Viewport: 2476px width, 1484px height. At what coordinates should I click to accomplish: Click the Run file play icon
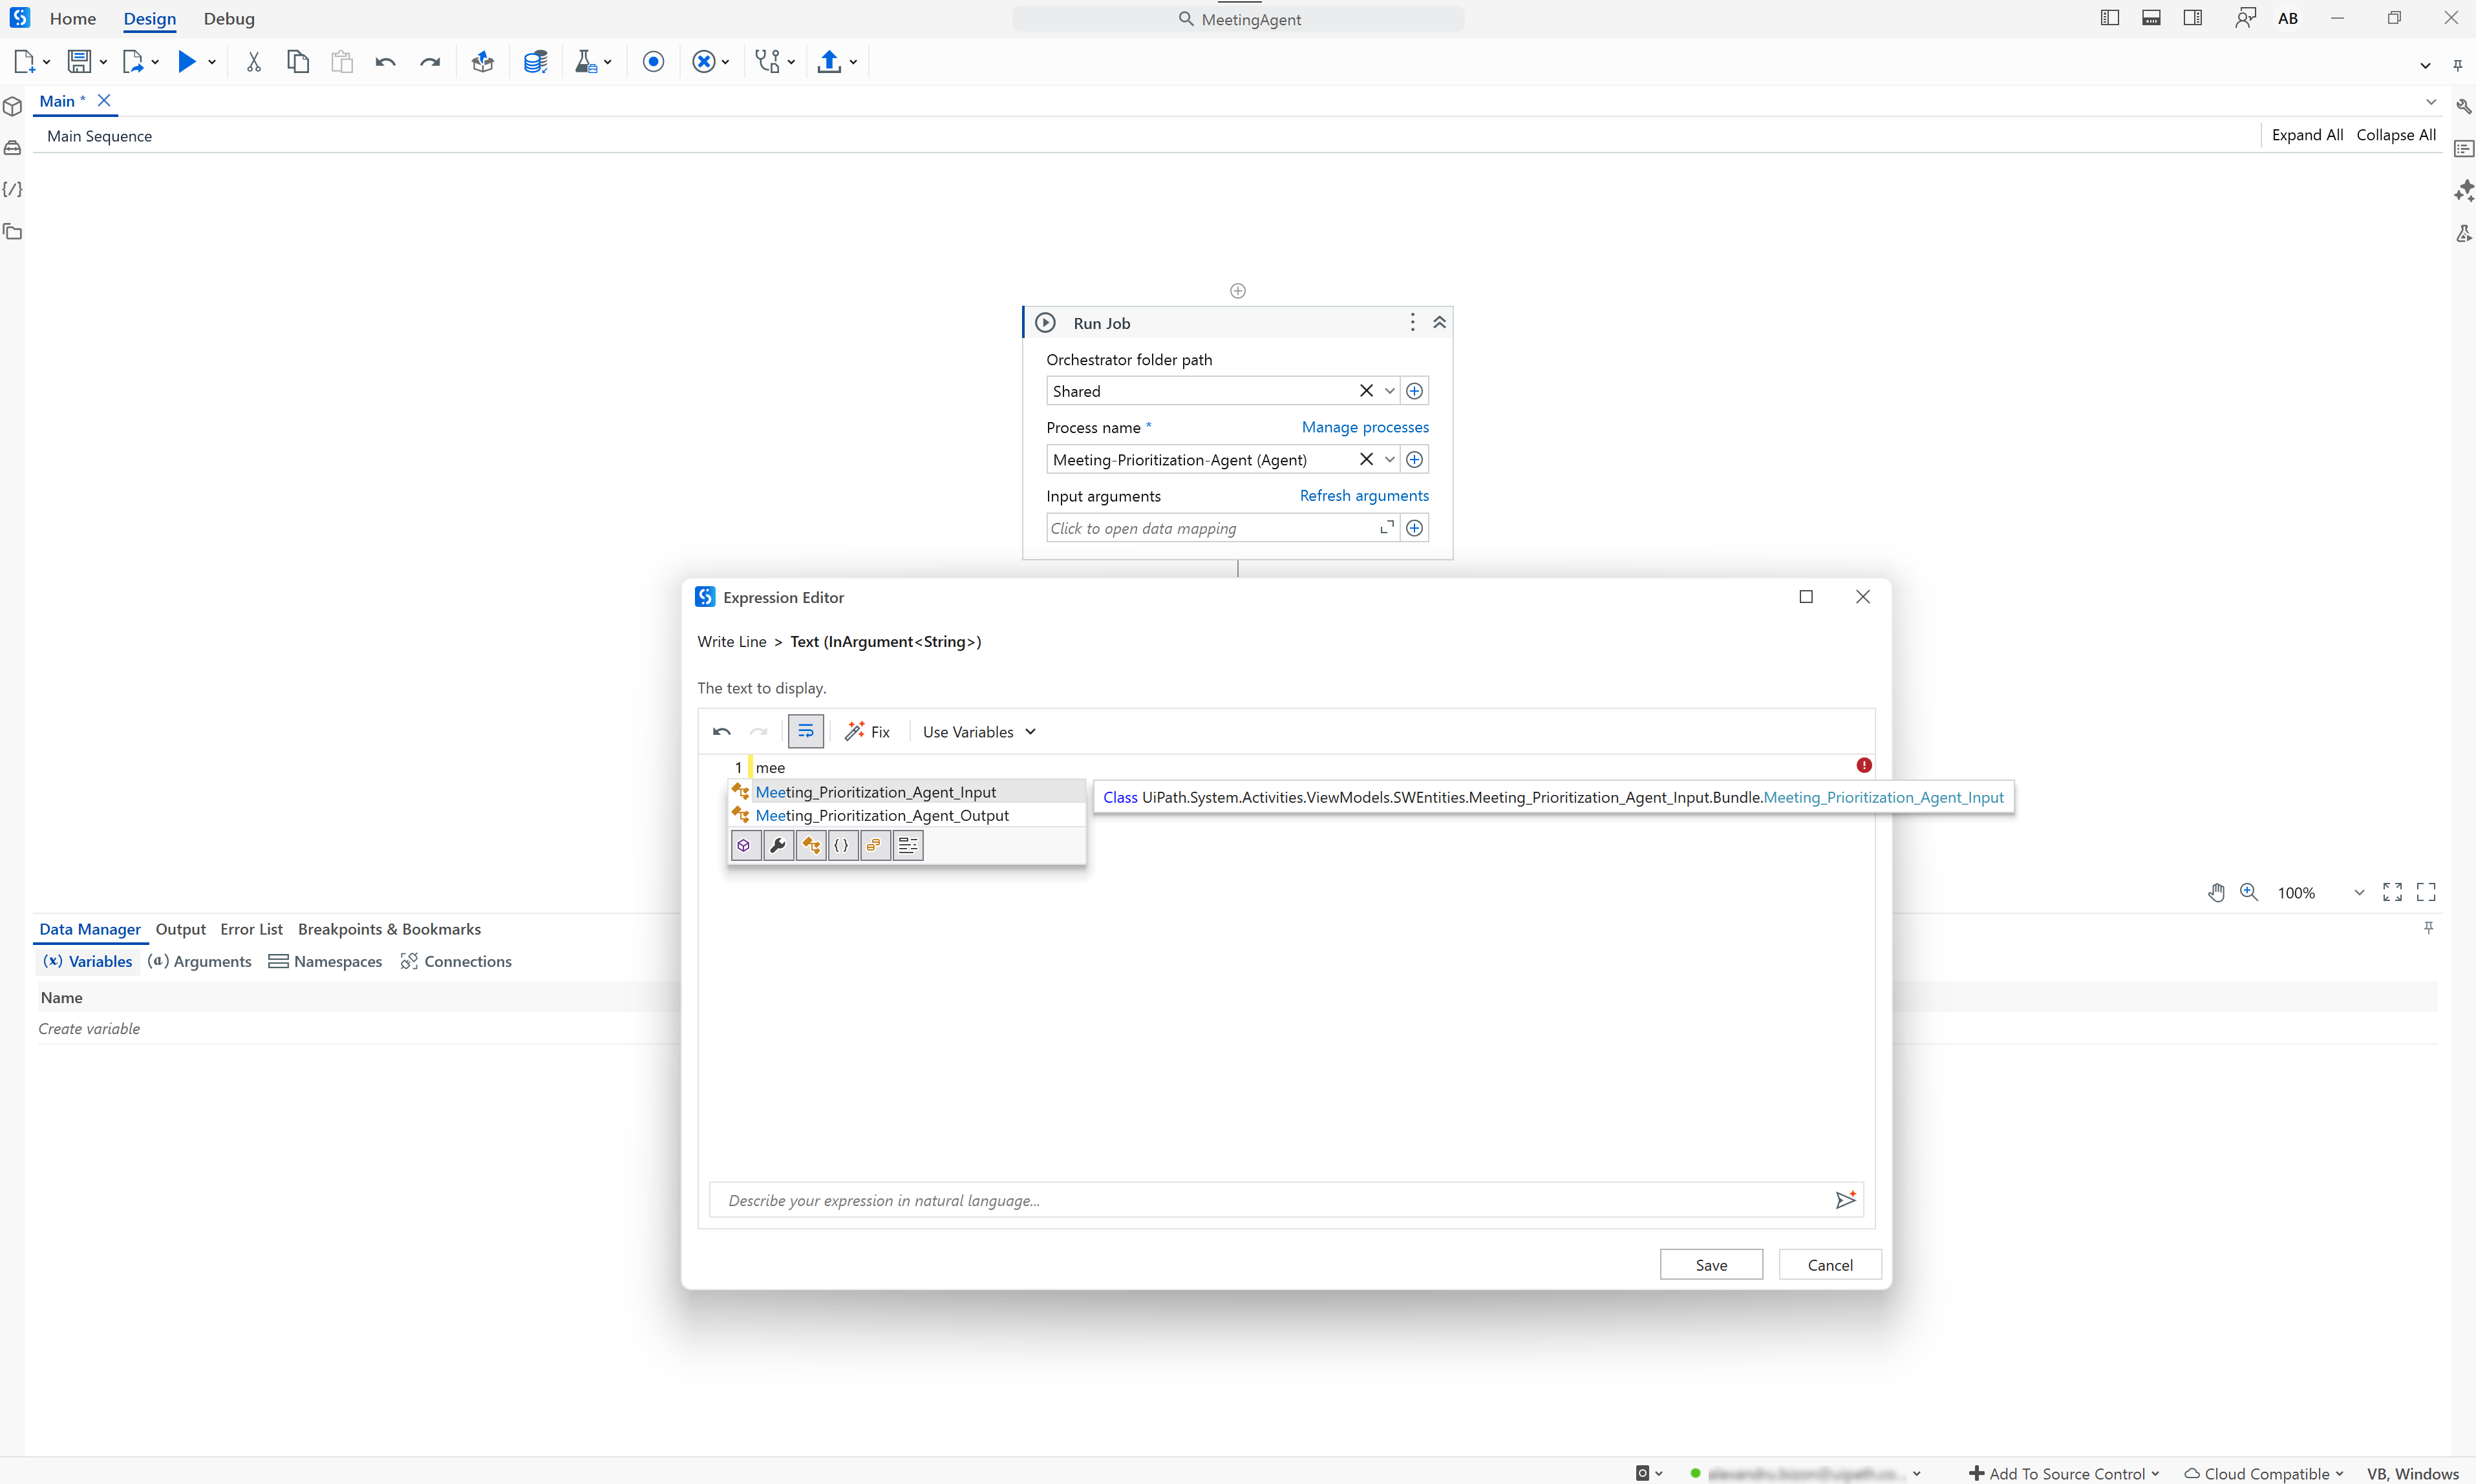click(x=186, y=62)
